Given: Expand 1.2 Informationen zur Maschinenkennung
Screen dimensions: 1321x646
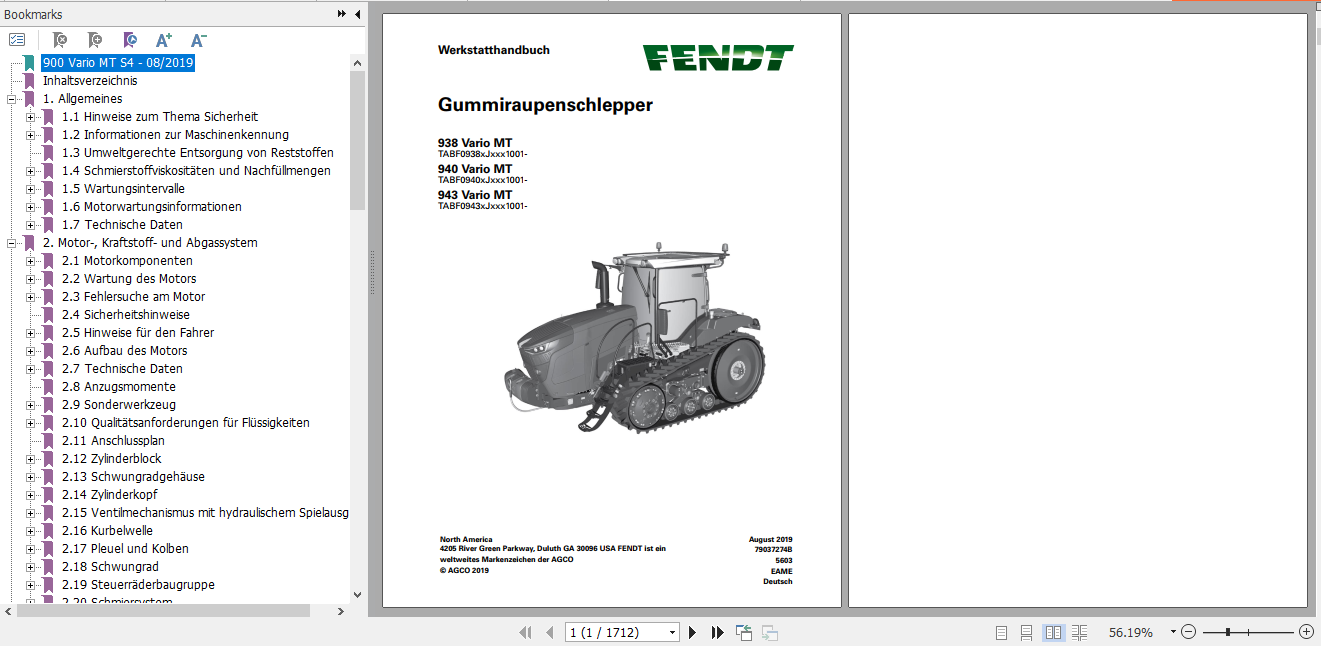Looking at the screenshot, I should (x=30, y=135).
